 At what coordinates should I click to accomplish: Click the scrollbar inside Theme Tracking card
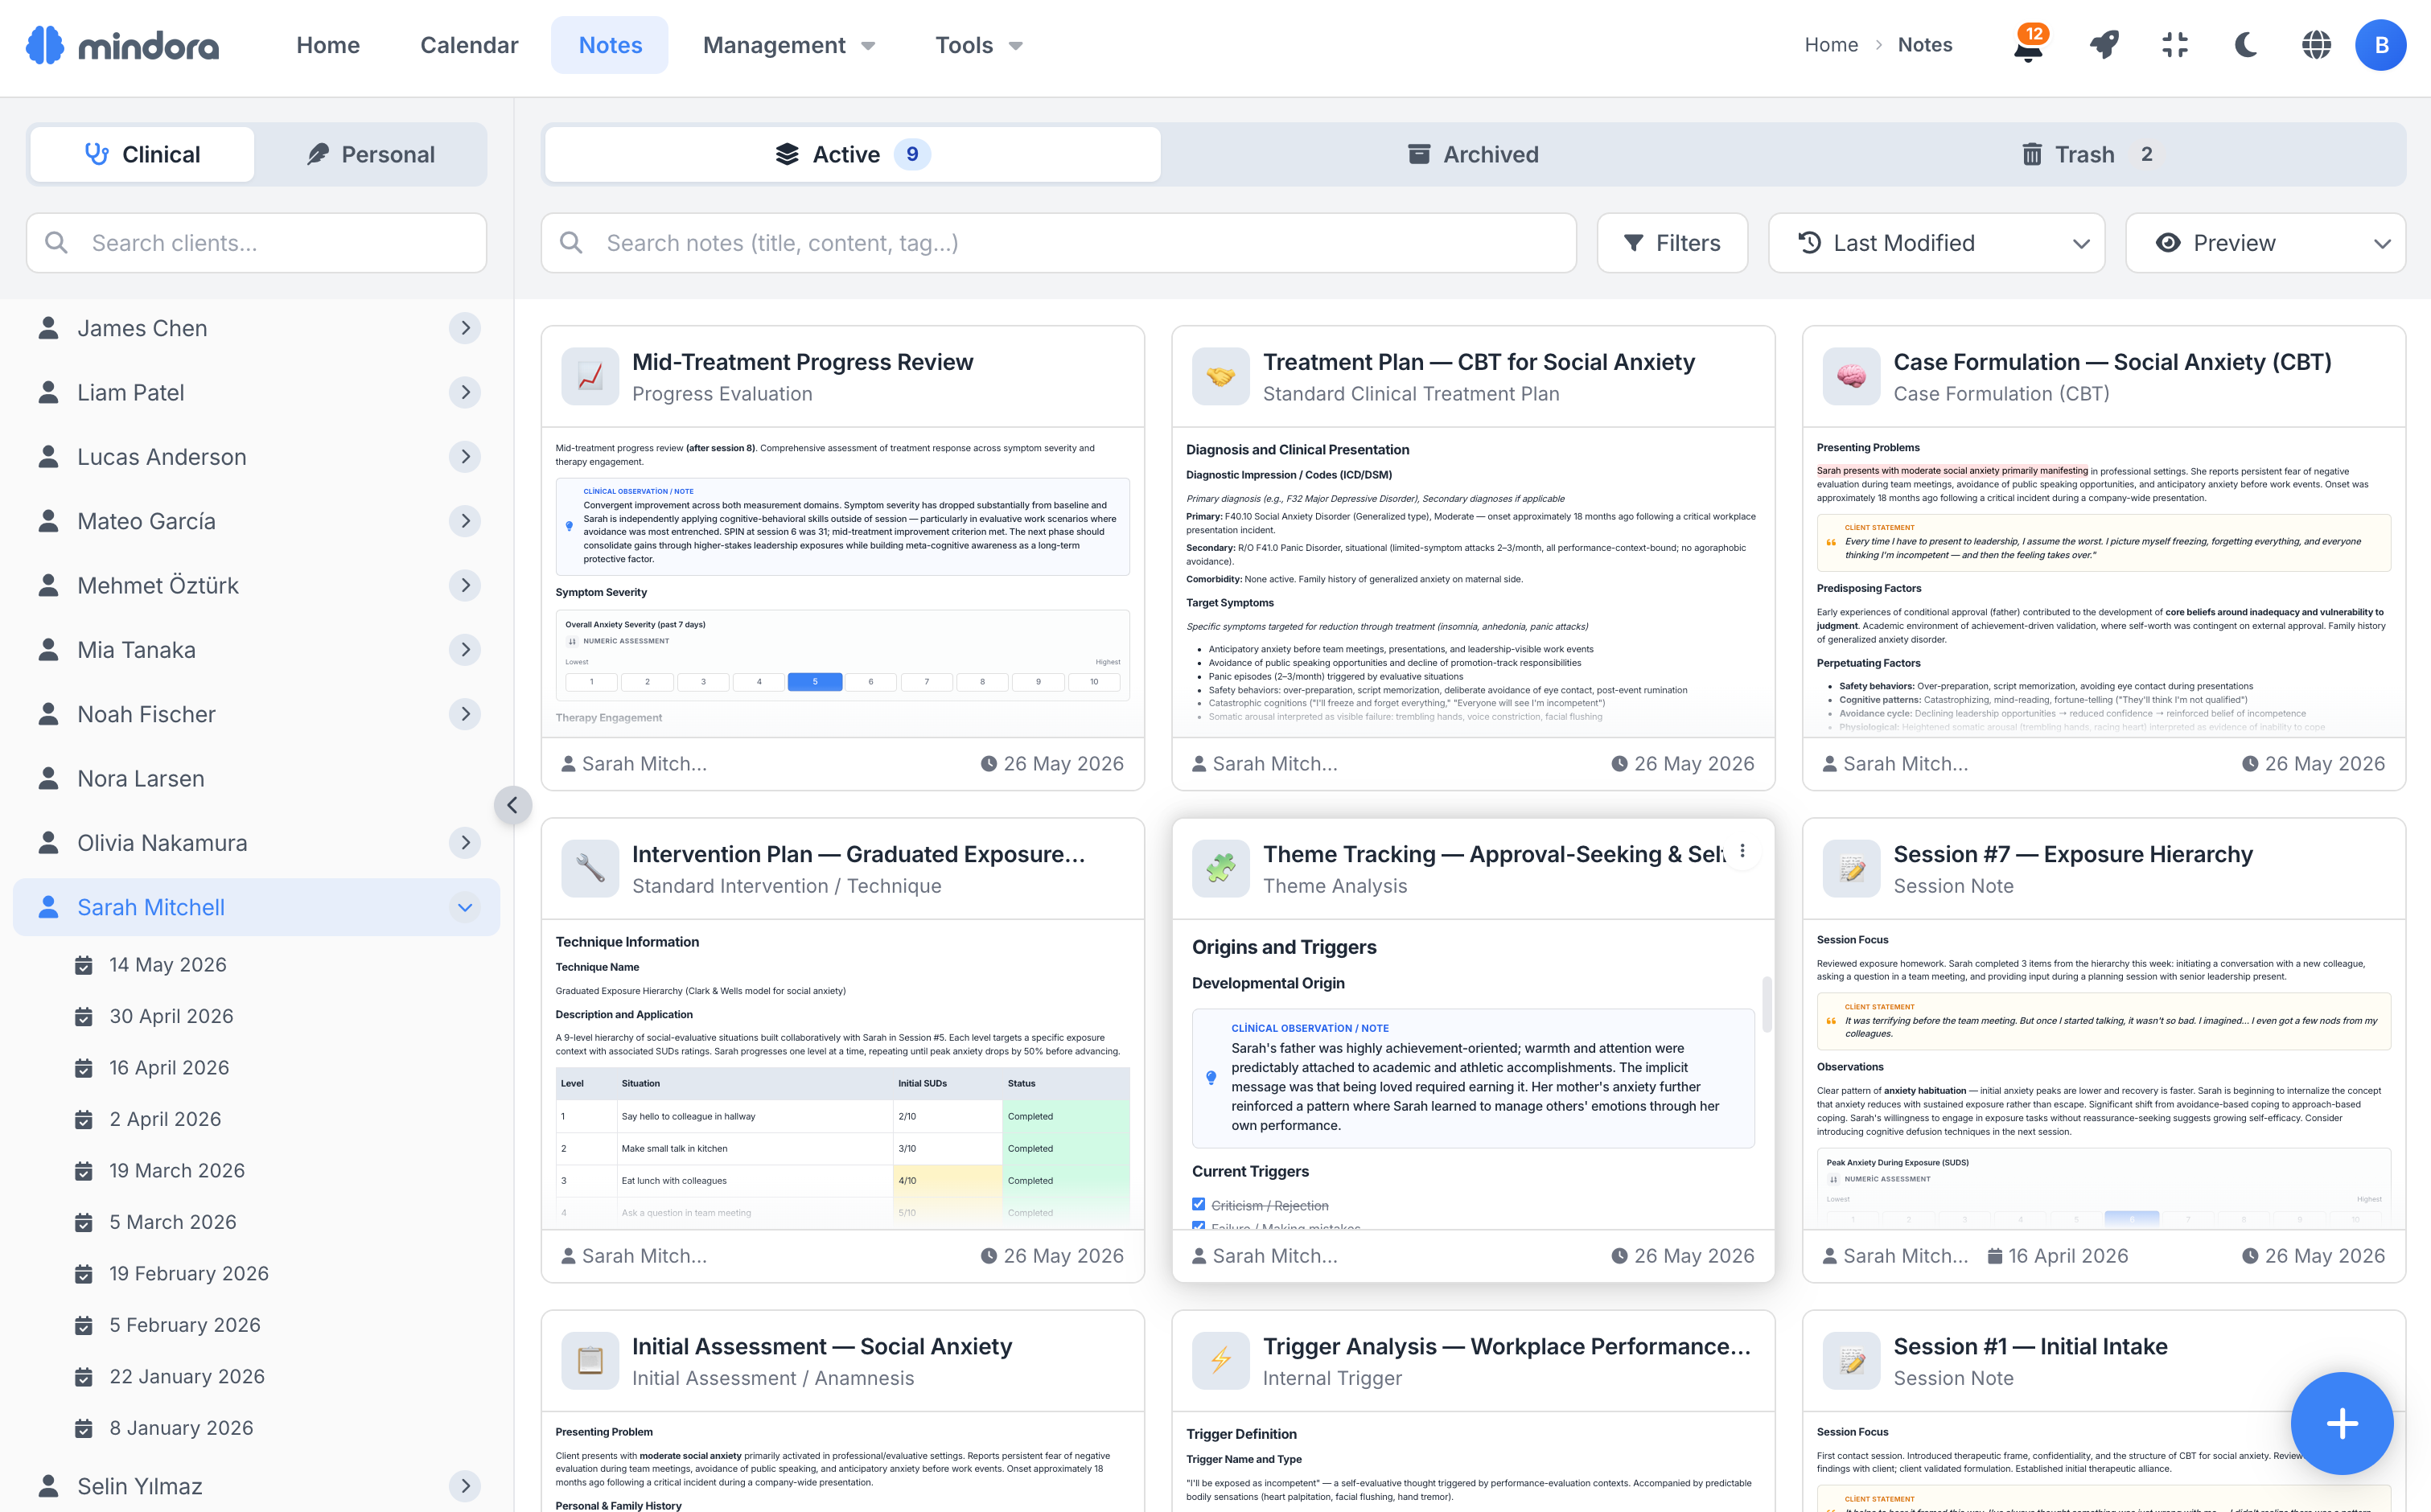pos(1767,1003)
